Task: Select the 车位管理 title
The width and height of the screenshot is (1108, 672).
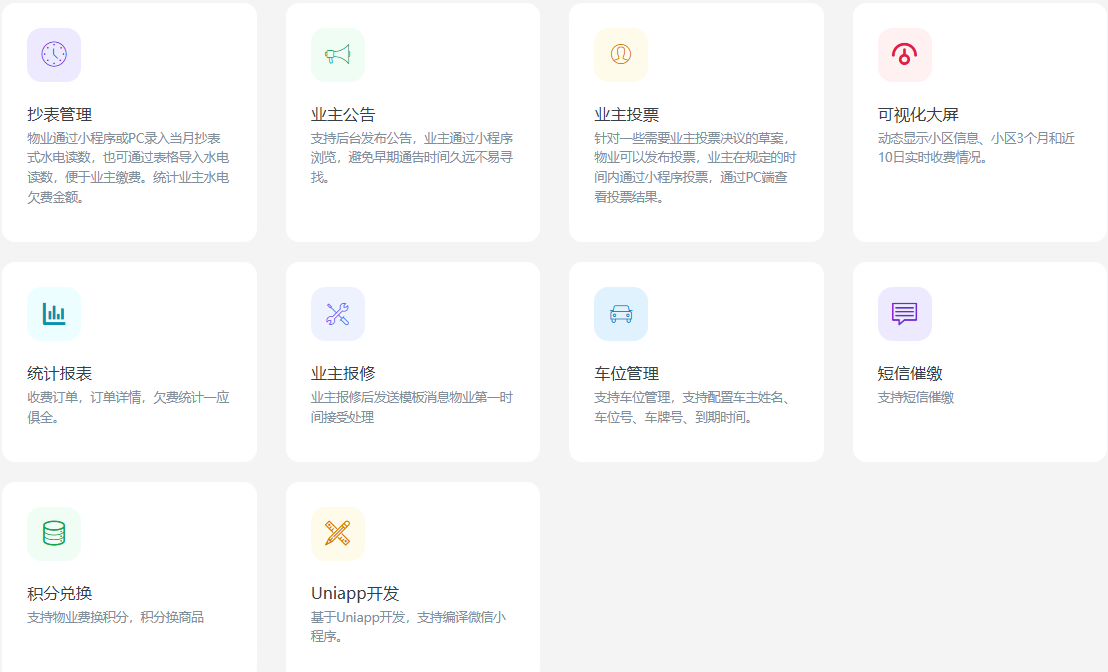Action: (626, 374)
